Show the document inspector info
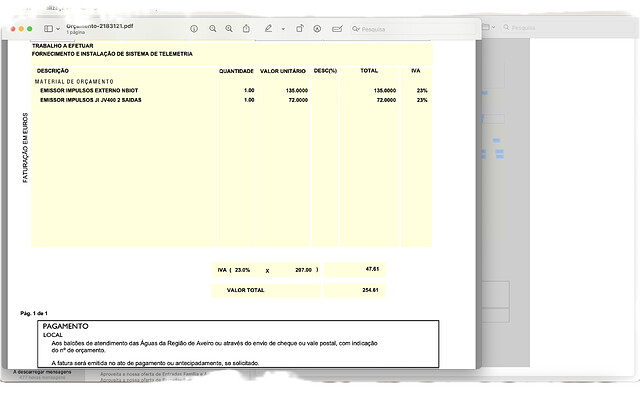640x415 pixels. (x=194, y=29)
